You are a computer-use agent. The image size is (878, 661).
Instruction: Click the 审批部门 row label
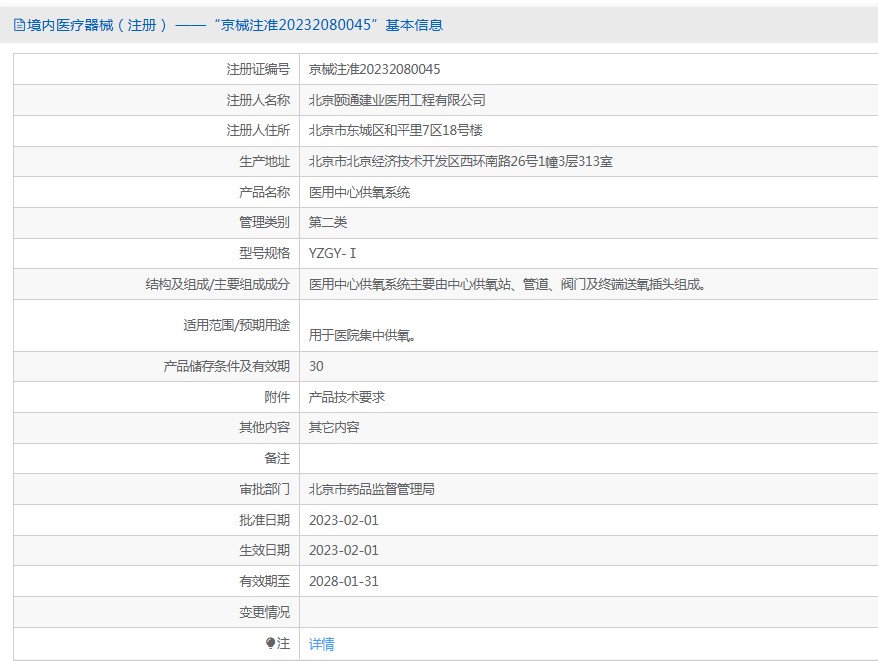click(x=264, y=490)
